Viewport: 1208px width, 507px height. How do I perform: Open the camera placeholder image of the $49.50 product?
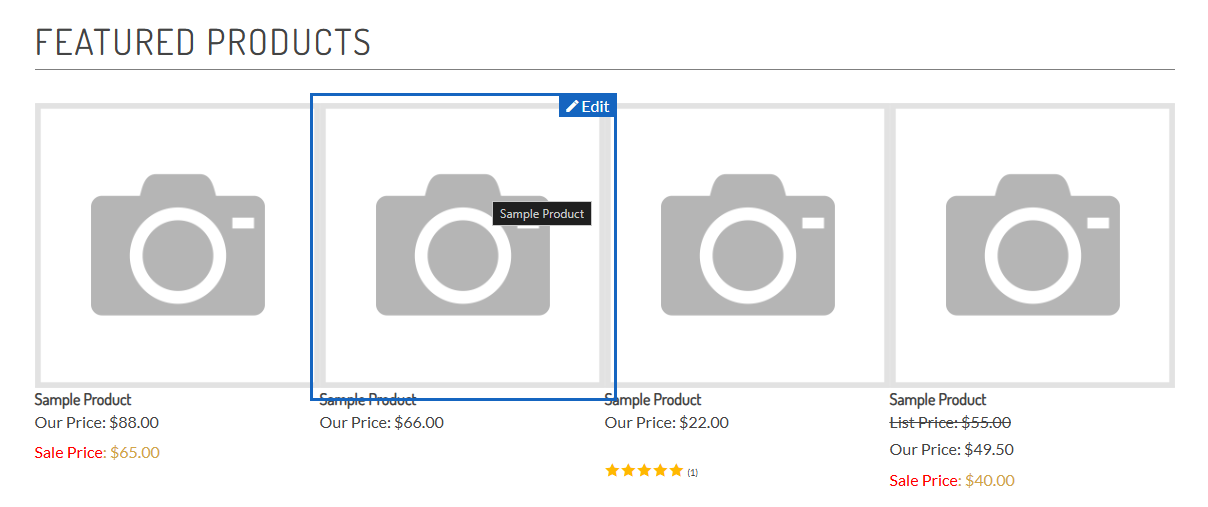tap(1032, 245)
